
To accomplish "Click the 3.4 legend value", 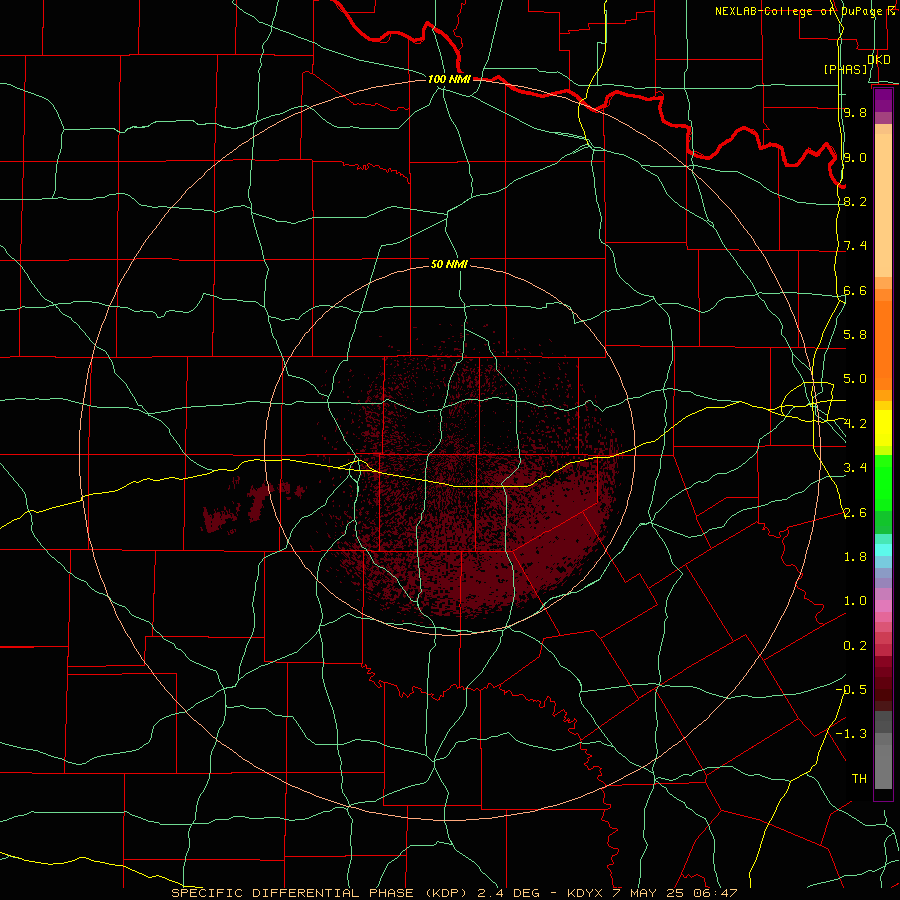I will [855, 468].
